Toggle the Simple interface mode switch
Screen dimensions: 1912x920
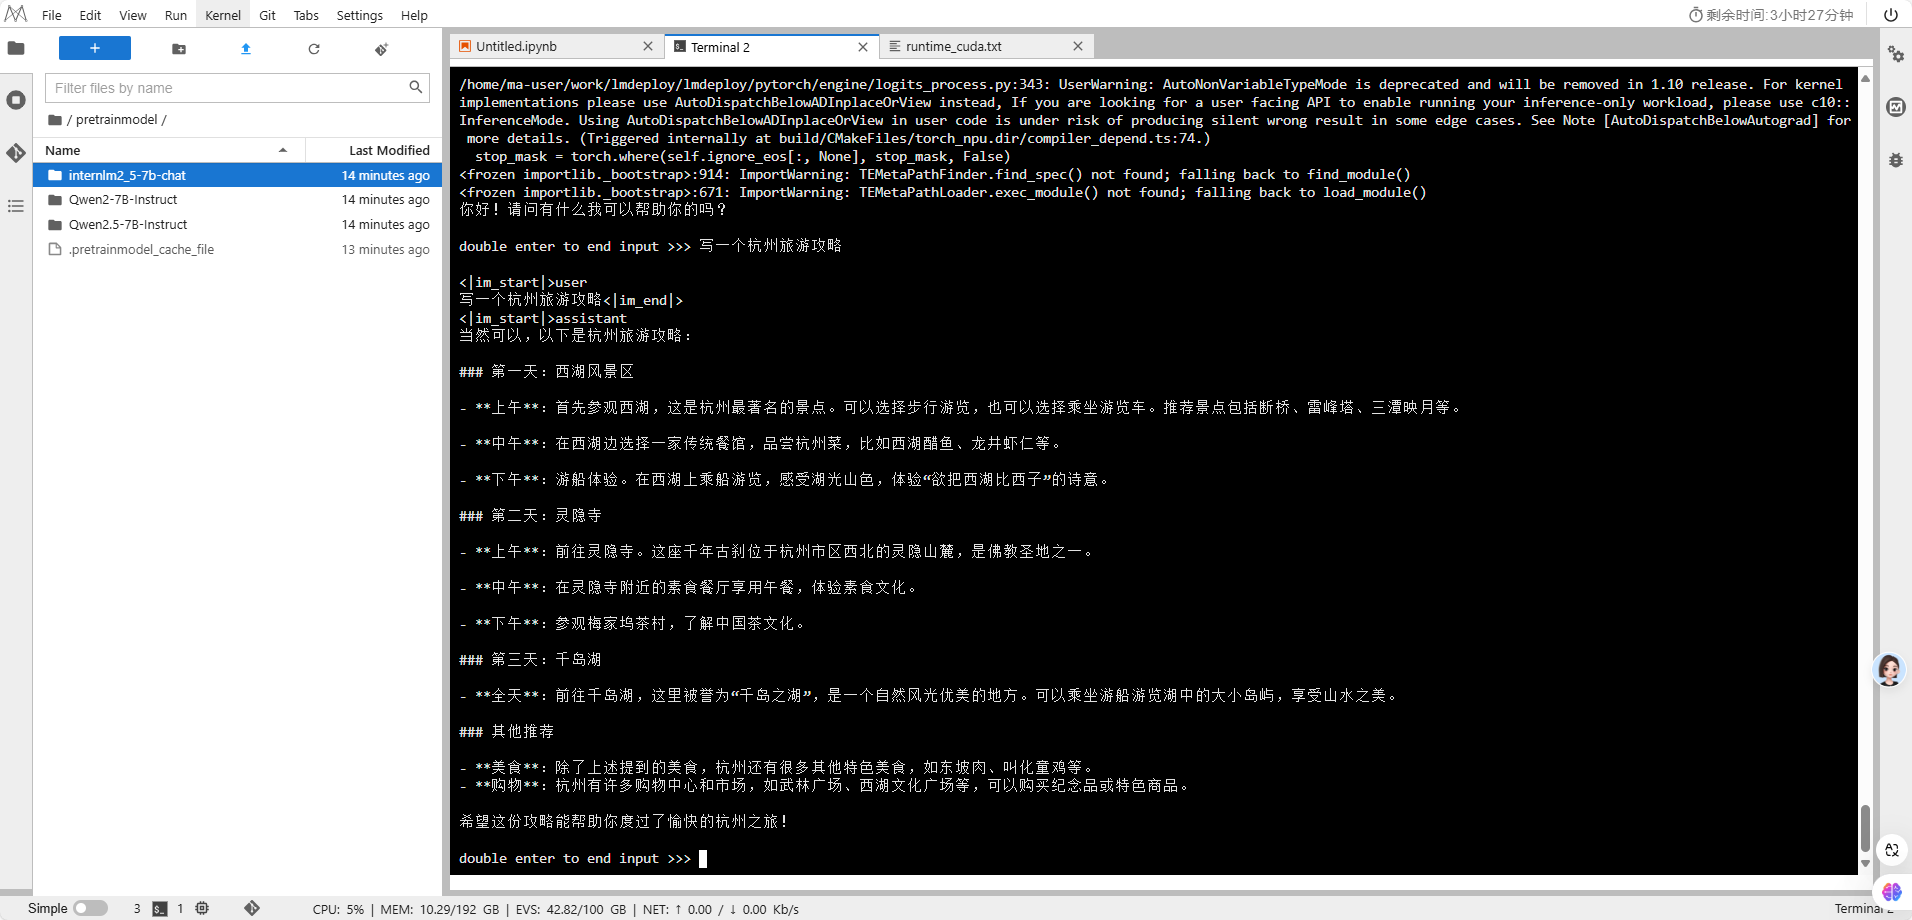pos(90,908)
